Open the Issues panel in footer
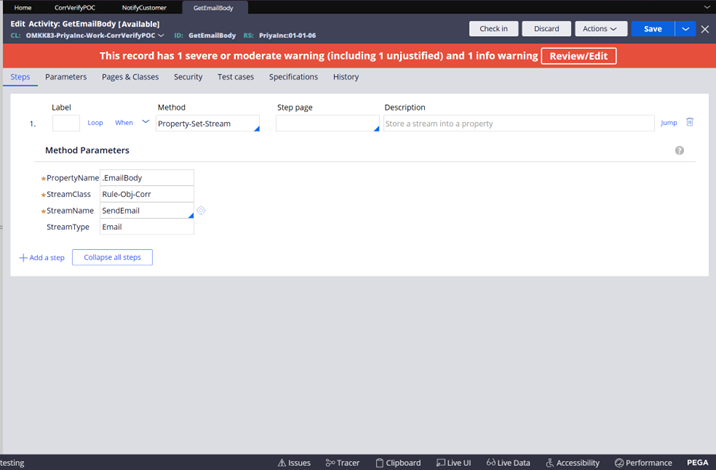This screenshot has width=716, height=470. (294, 463)
